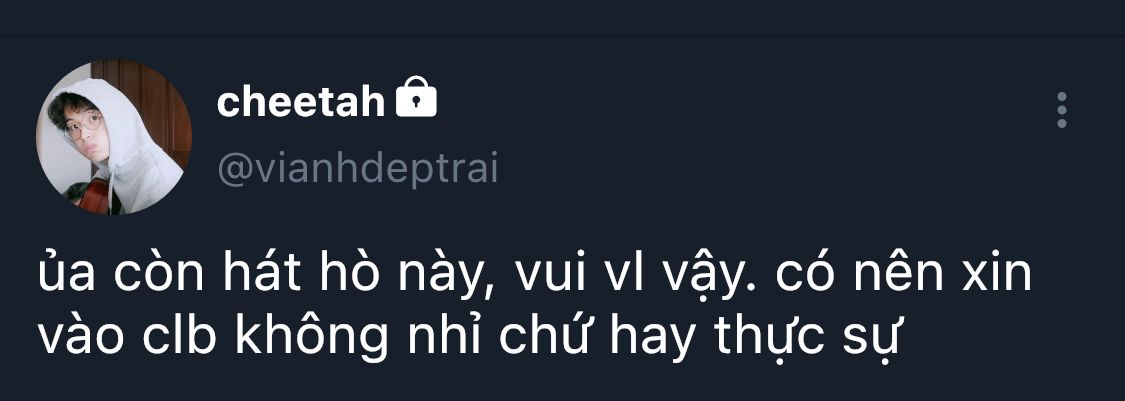Click the padlock protected-account icon
The width and height of the screenshot is (1125, 401).
pyautogui.click(x=416, y=98)
